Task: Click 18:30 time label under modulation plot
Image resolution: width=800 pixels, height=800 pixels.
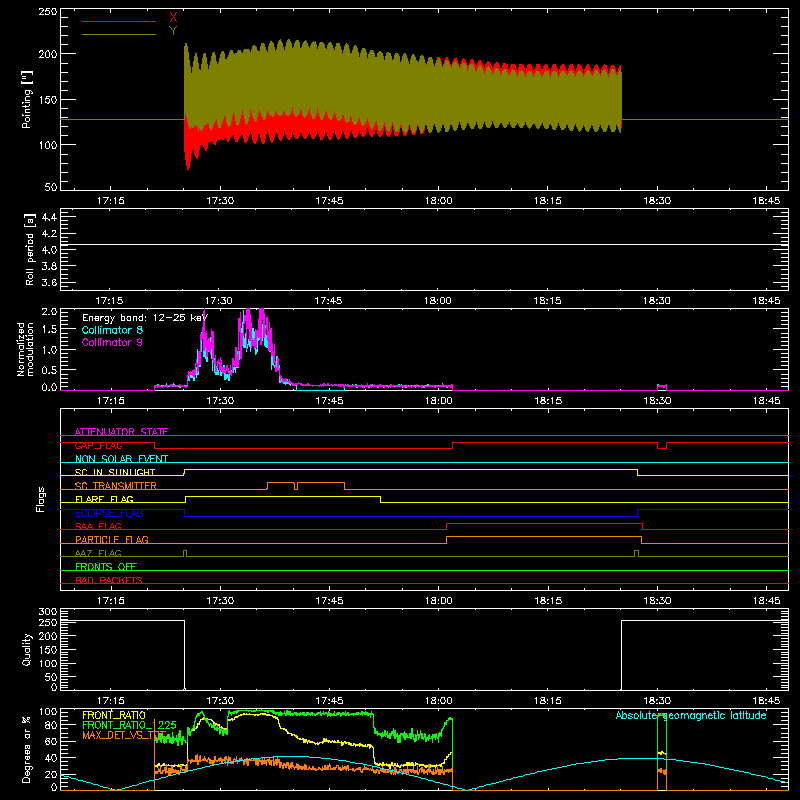Action: click(657, 401)
